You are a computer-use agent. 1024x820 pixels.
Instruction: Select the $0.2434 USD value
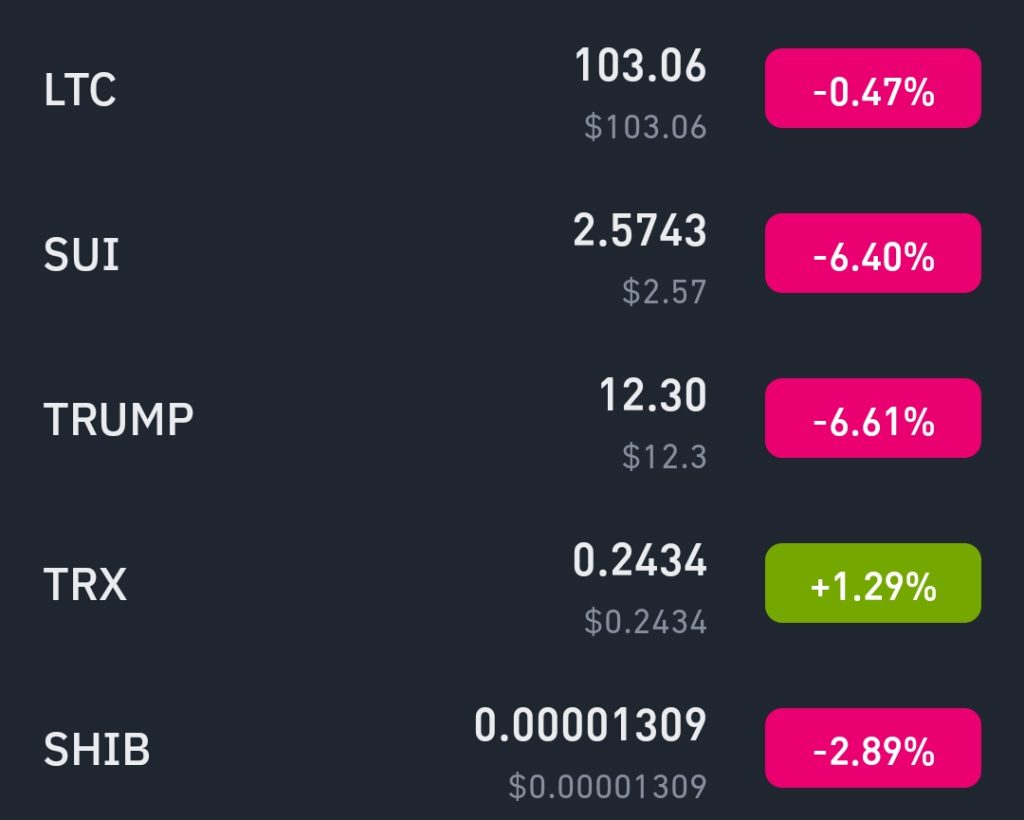click(646, 622)
